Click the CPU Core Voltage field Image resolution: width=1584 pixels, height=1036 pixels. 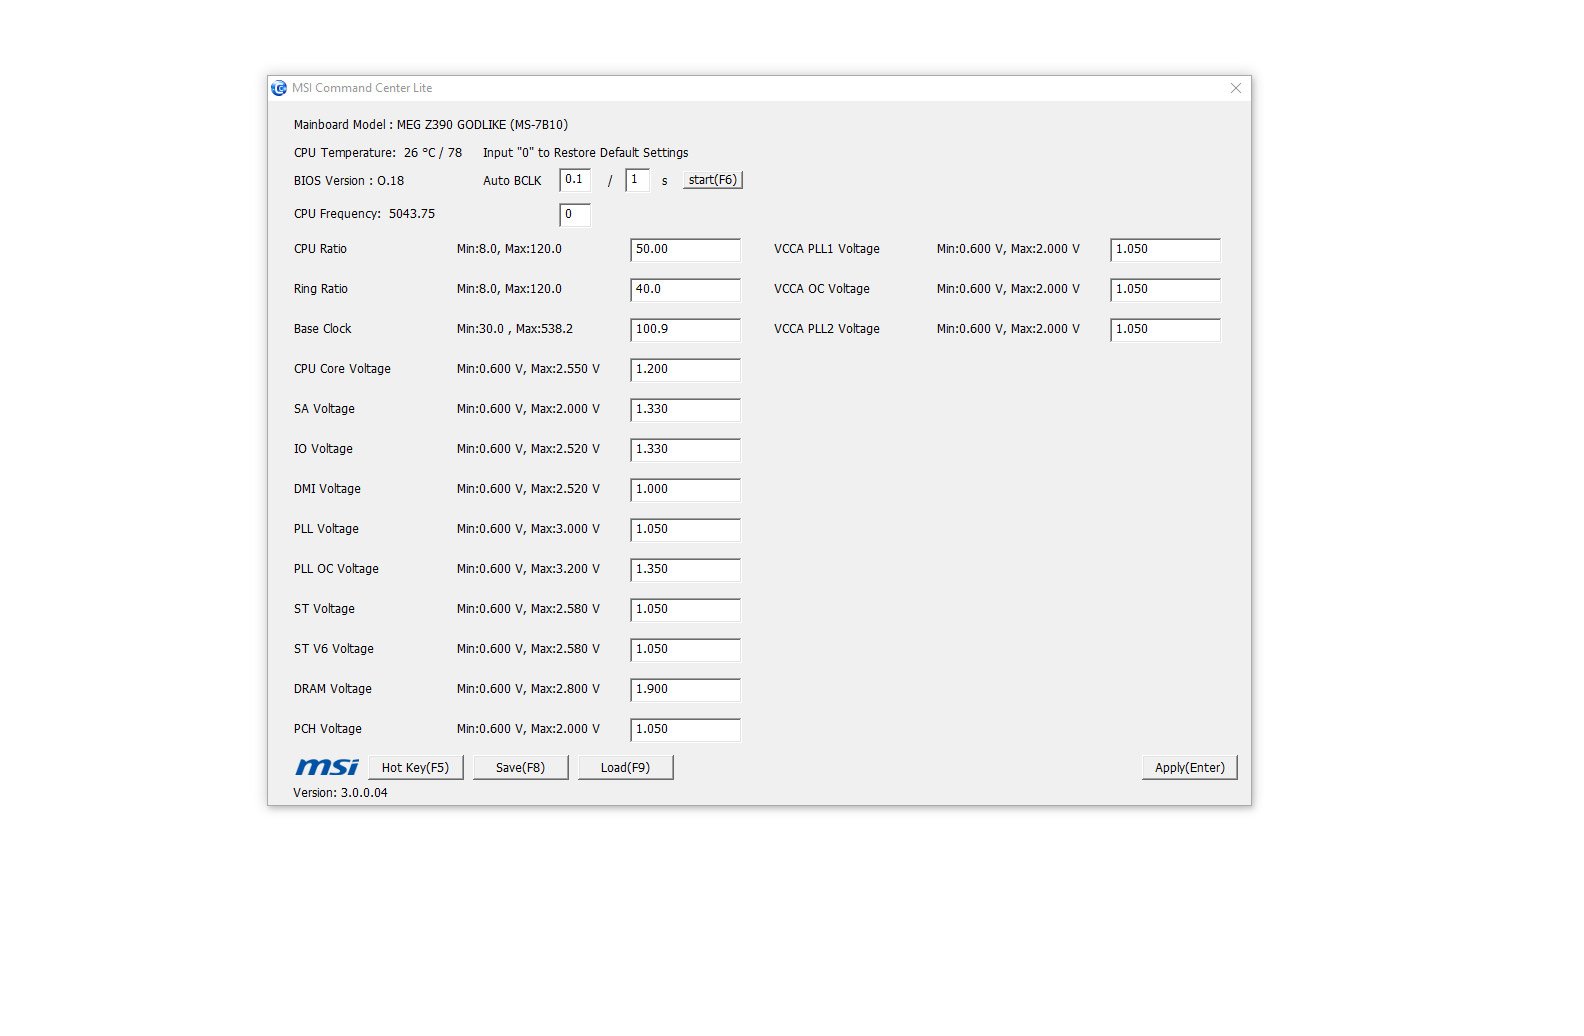686,370
